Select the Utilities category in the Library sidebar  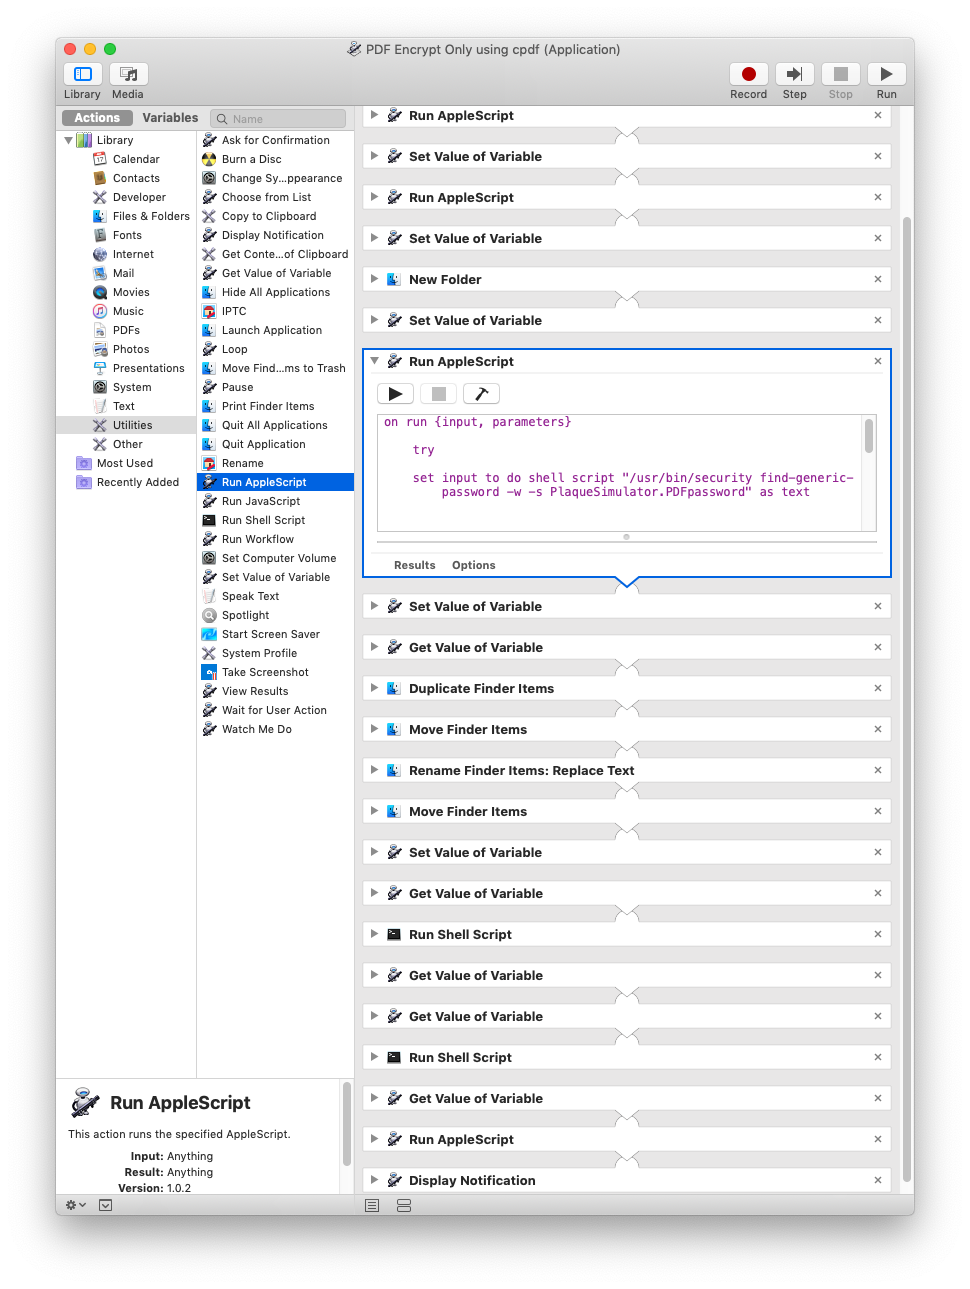click(x=133, y=424)
